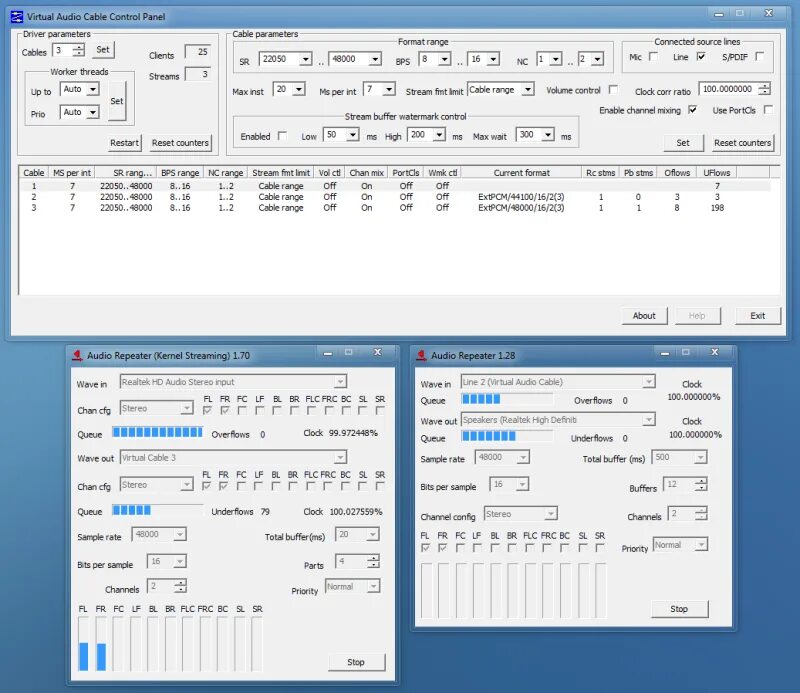Click the Audio Repeater 1.28 title icon
Image resolution: width=800 pixels, height=693 pixels.
coord(421,355)
